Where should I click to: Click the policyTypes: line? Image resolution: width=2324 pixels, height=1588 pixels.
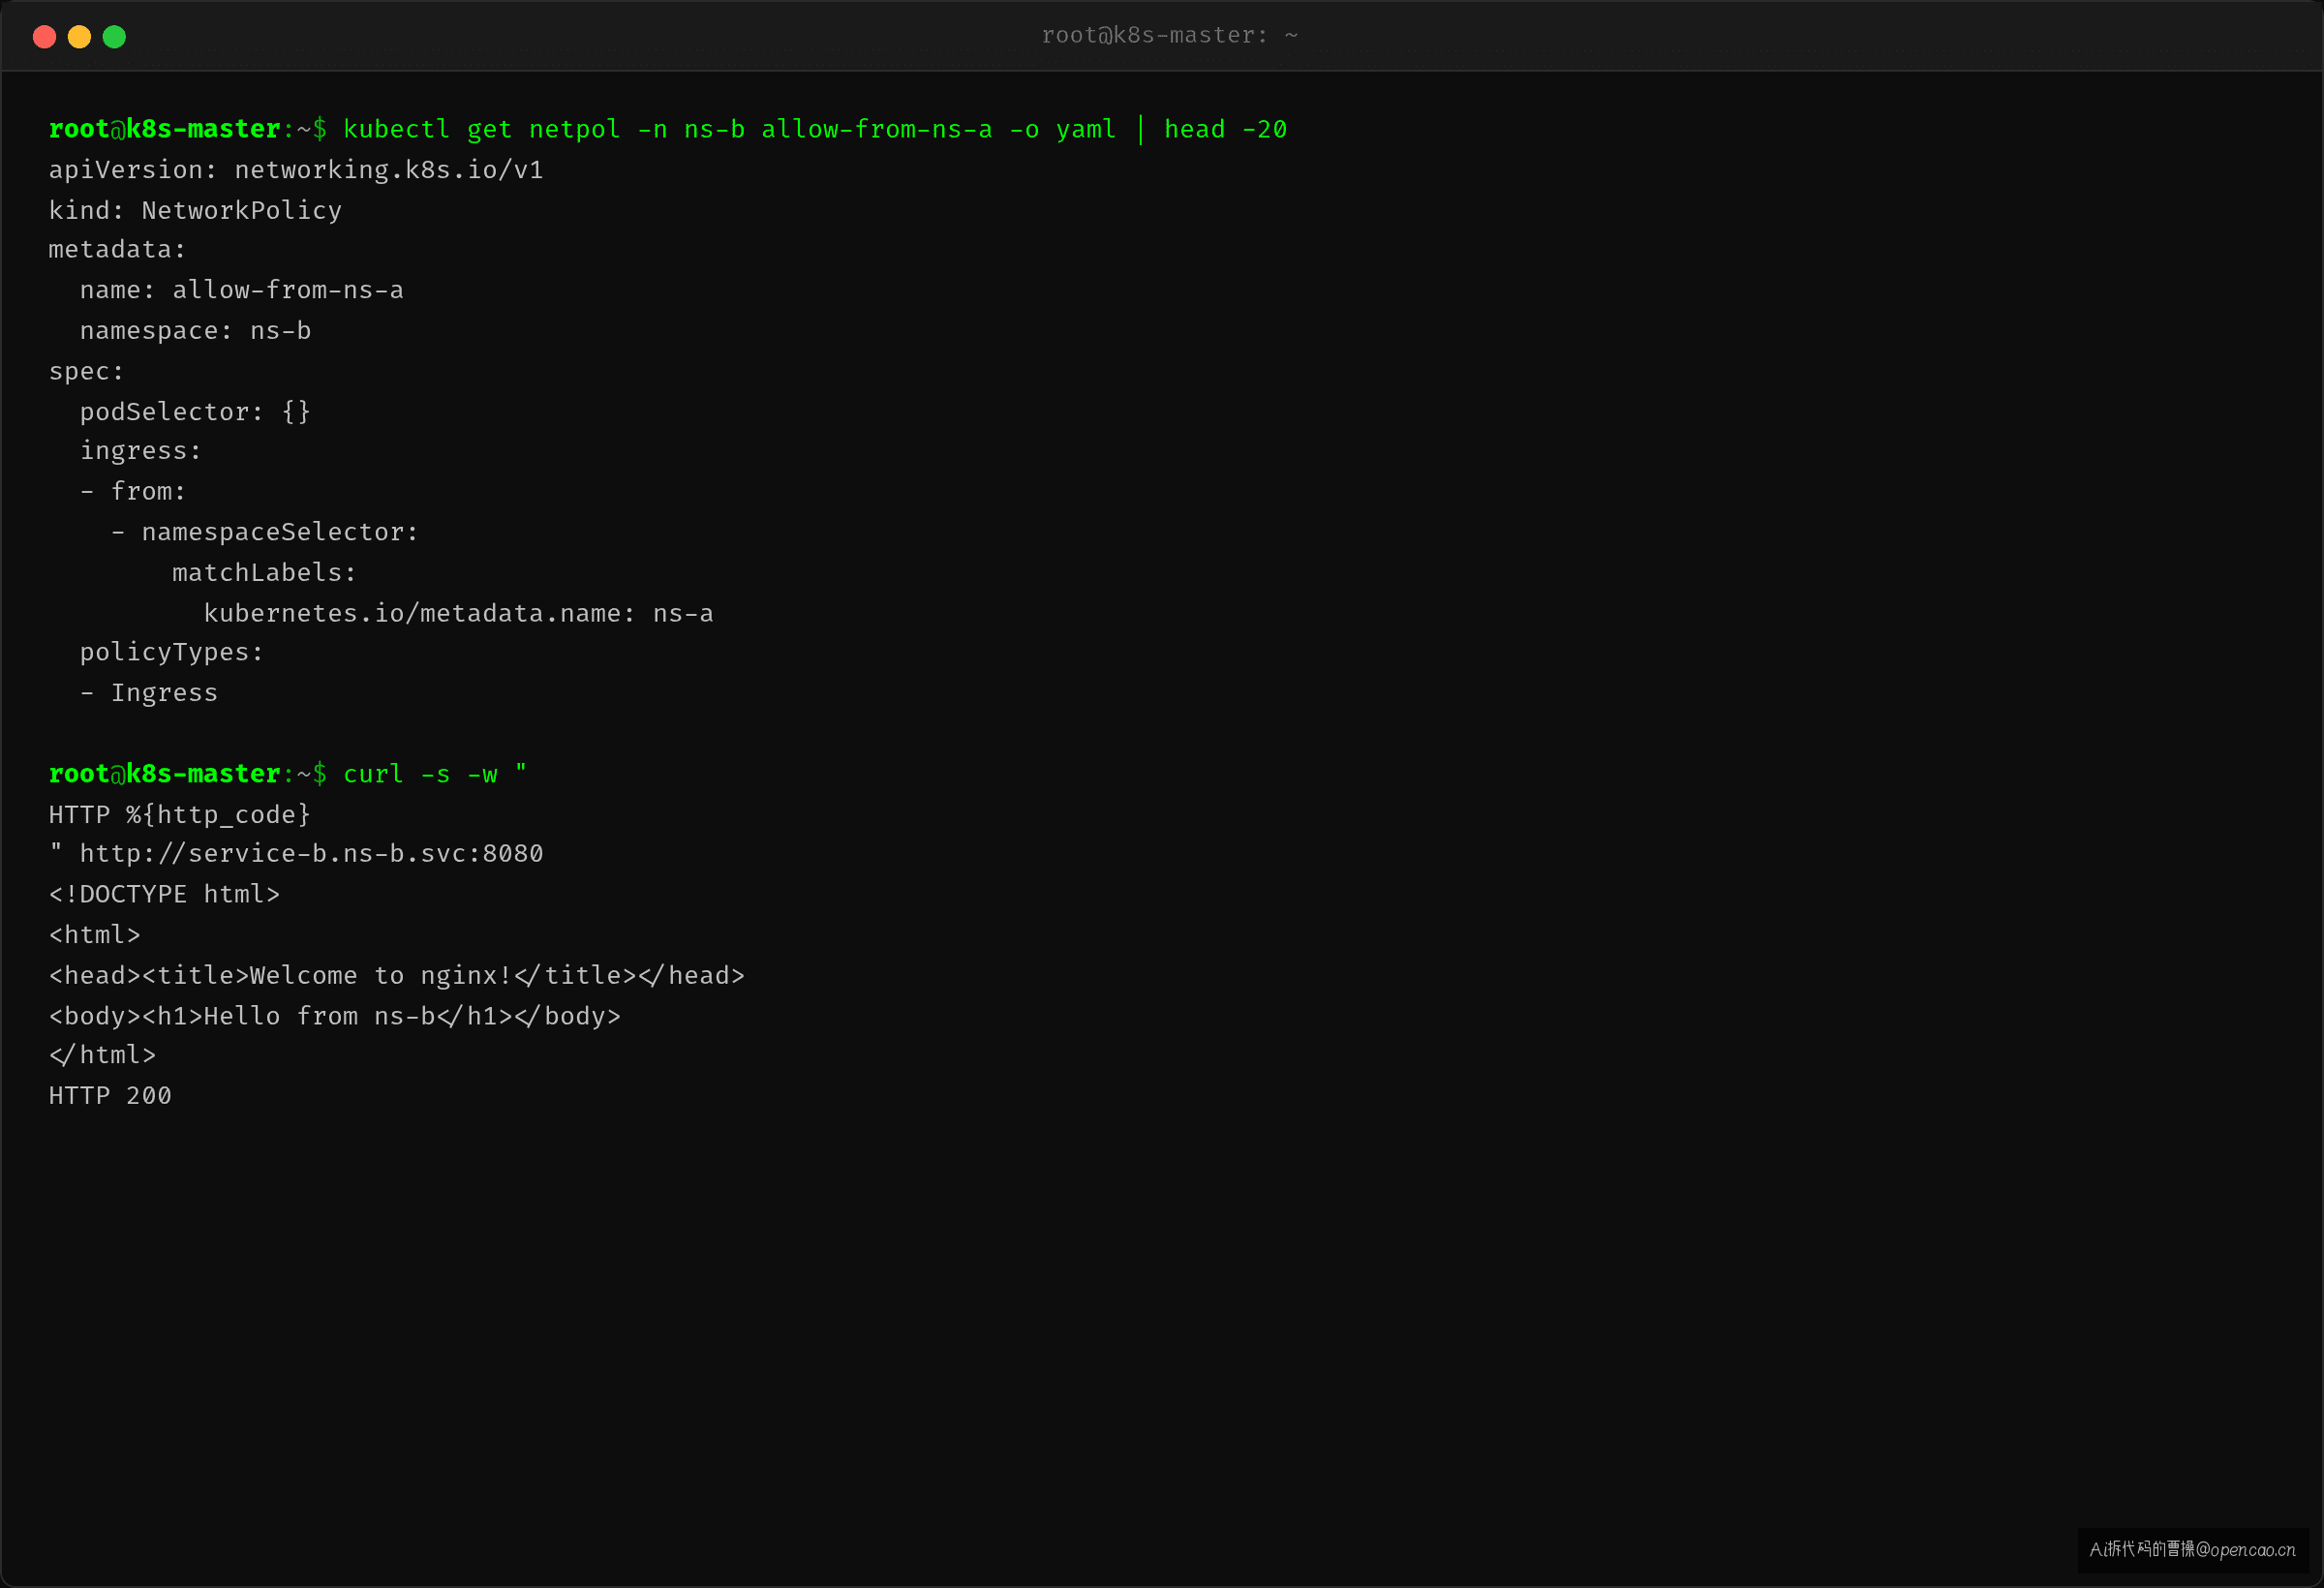(172, 652)
